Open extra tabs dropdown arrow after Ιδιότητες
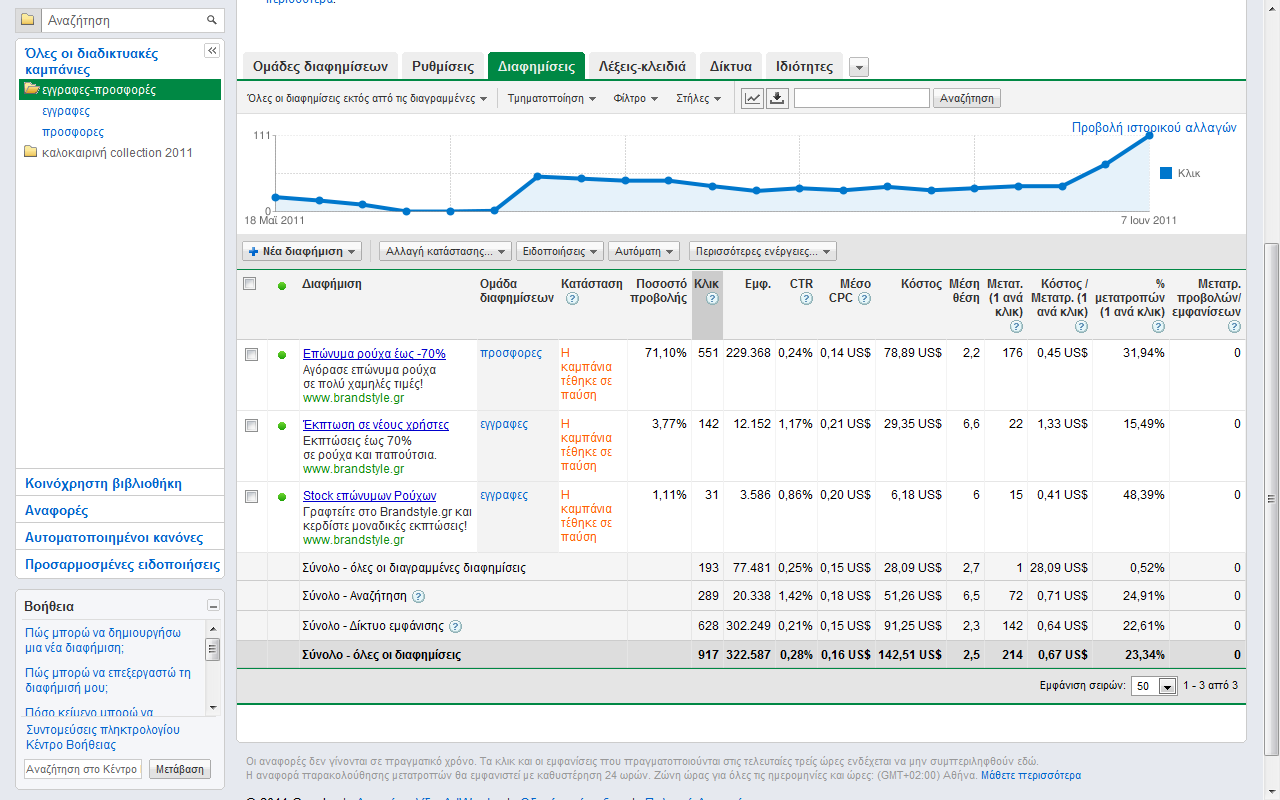 859,67
